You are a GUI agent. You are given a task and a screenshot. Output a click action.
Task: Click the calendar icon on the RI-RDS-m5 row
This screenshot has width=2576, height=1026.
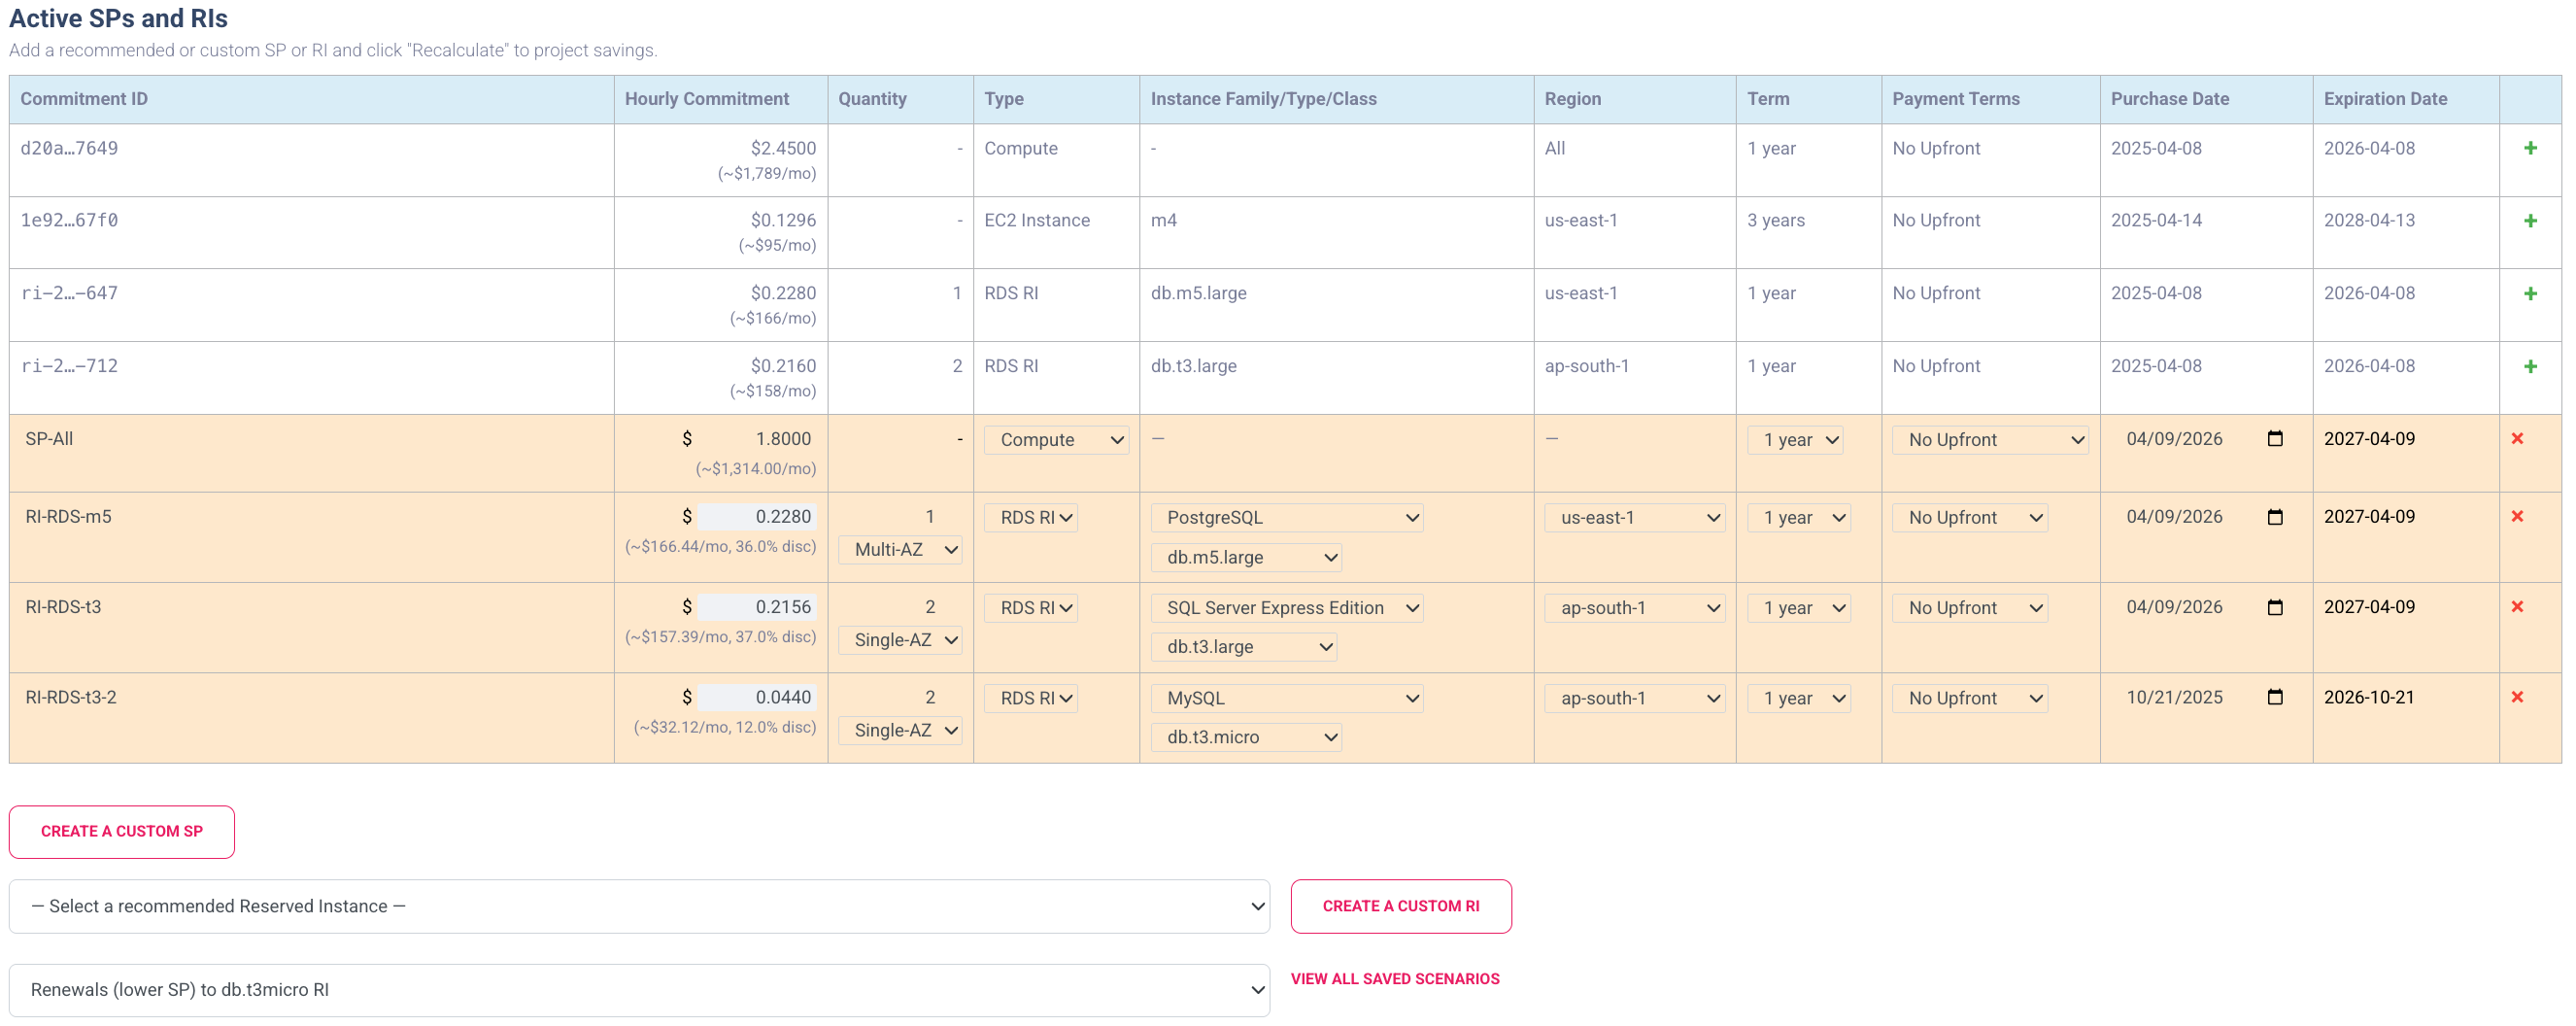(x=2275, y=516)
